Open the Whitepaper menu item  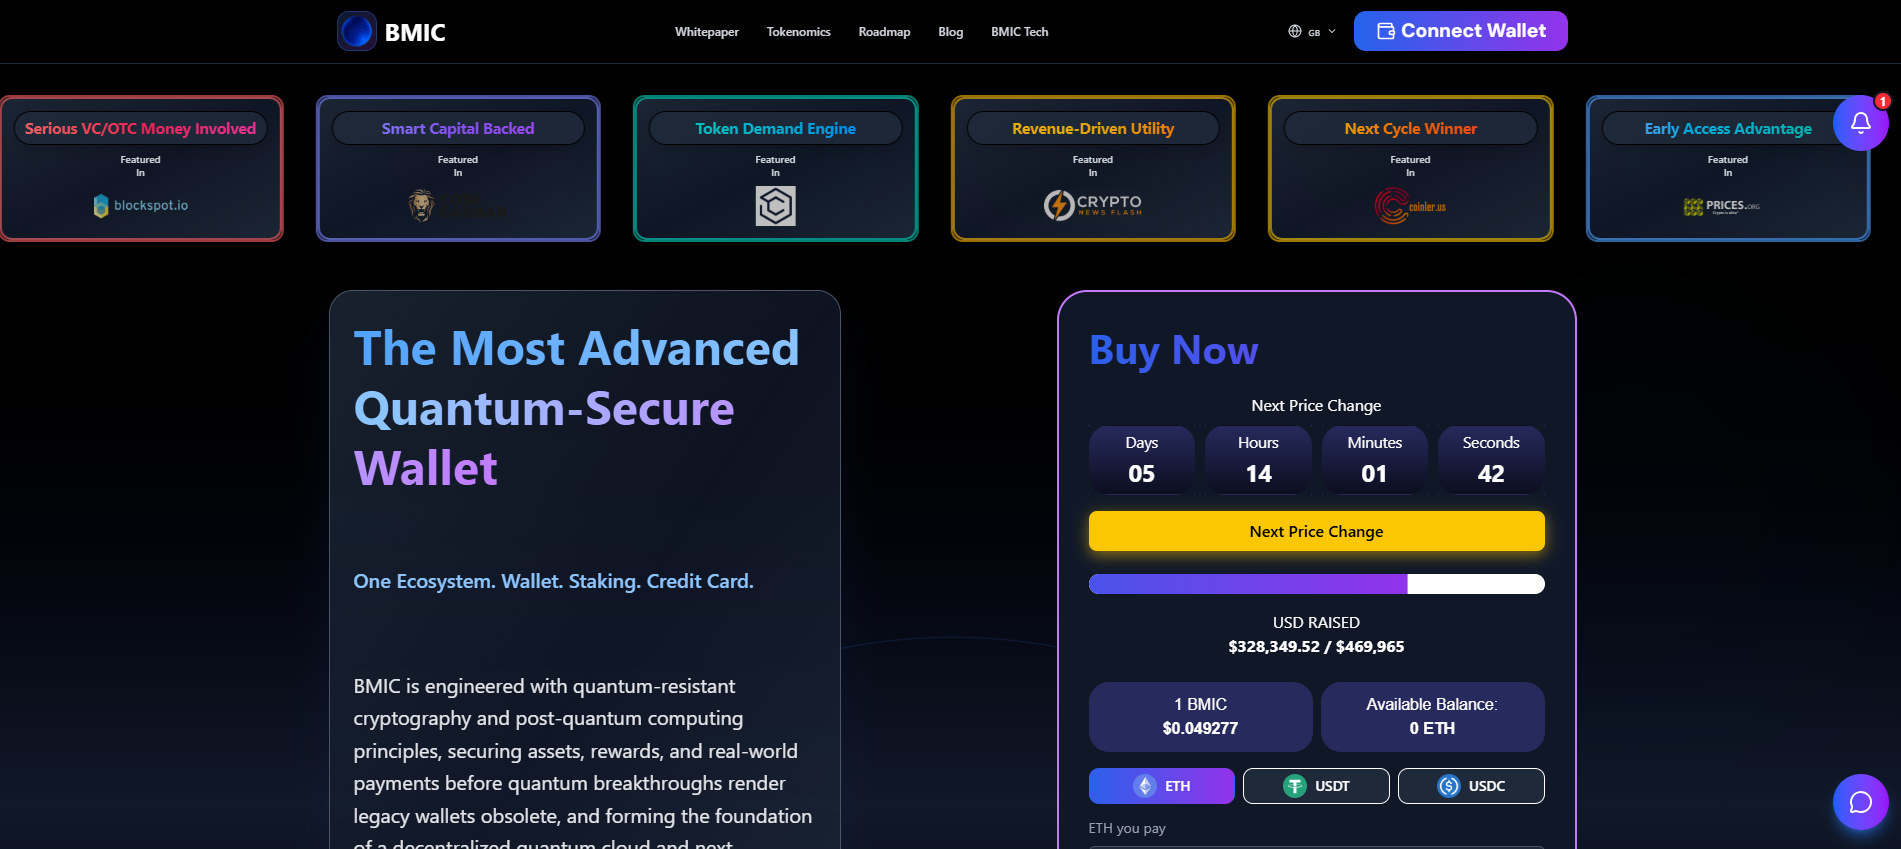[706, 32]
